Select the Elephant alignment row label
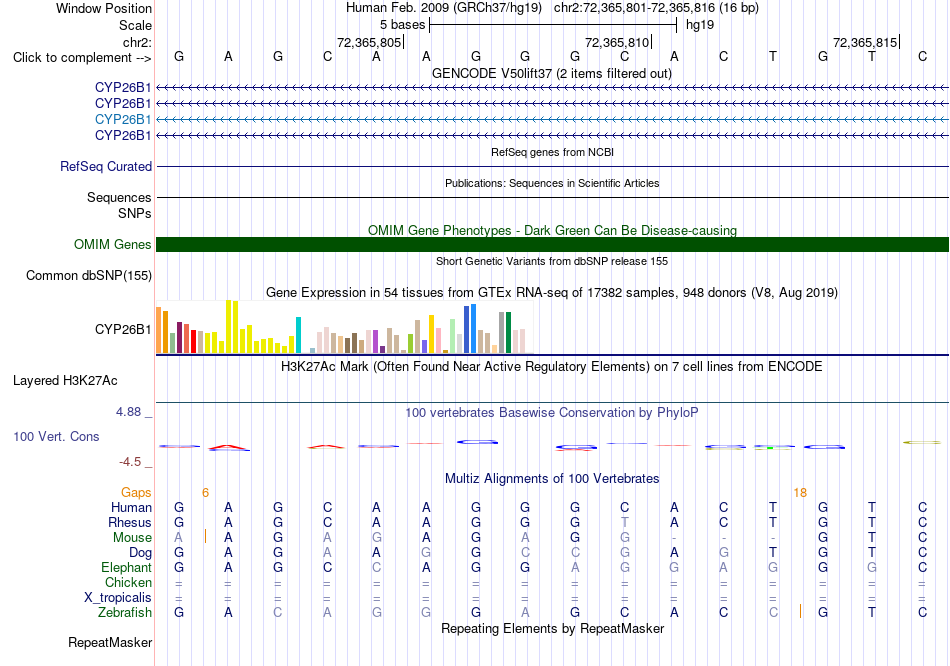The image size is (950, 666). 126,567
